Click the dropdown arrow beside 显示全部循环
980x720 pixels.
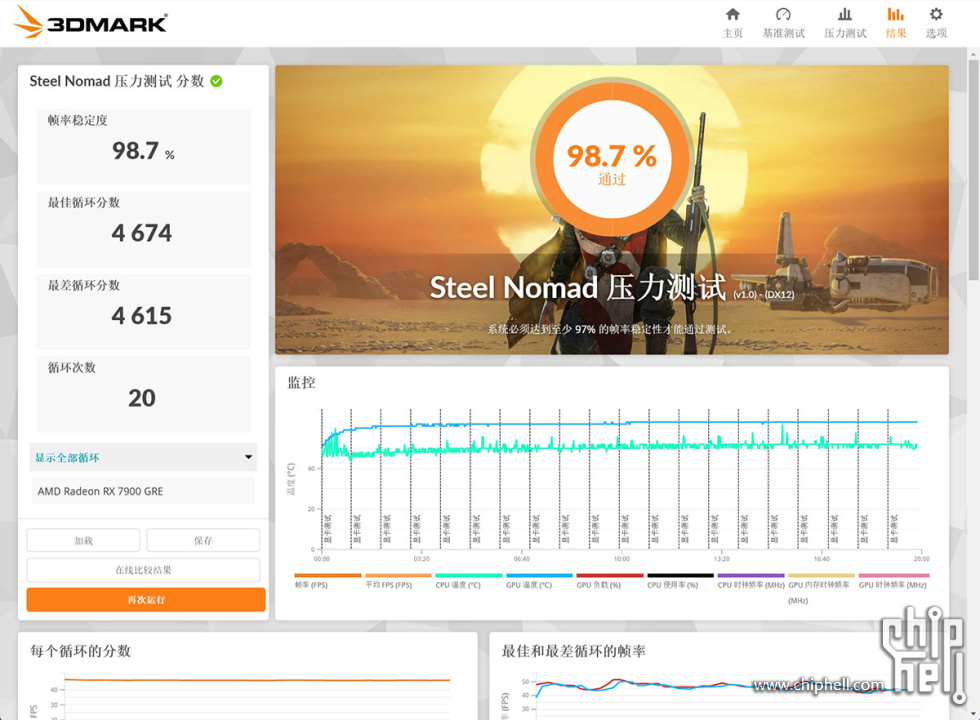(248, 458)
